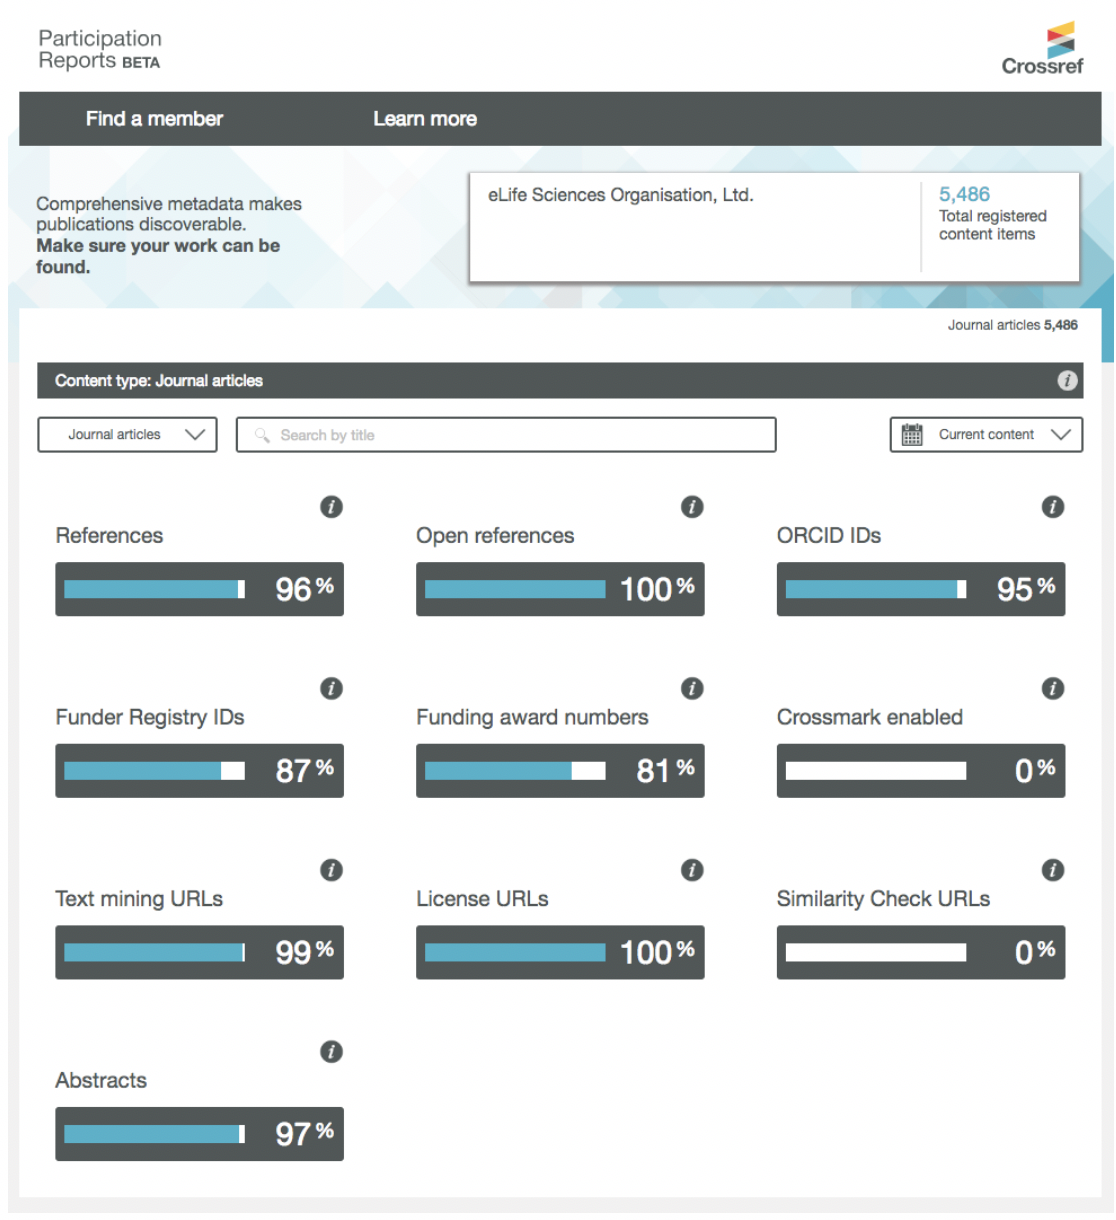1116x1220 pixels.
Task: Open the info tooltip for Open references
Action: pos(691,507)
